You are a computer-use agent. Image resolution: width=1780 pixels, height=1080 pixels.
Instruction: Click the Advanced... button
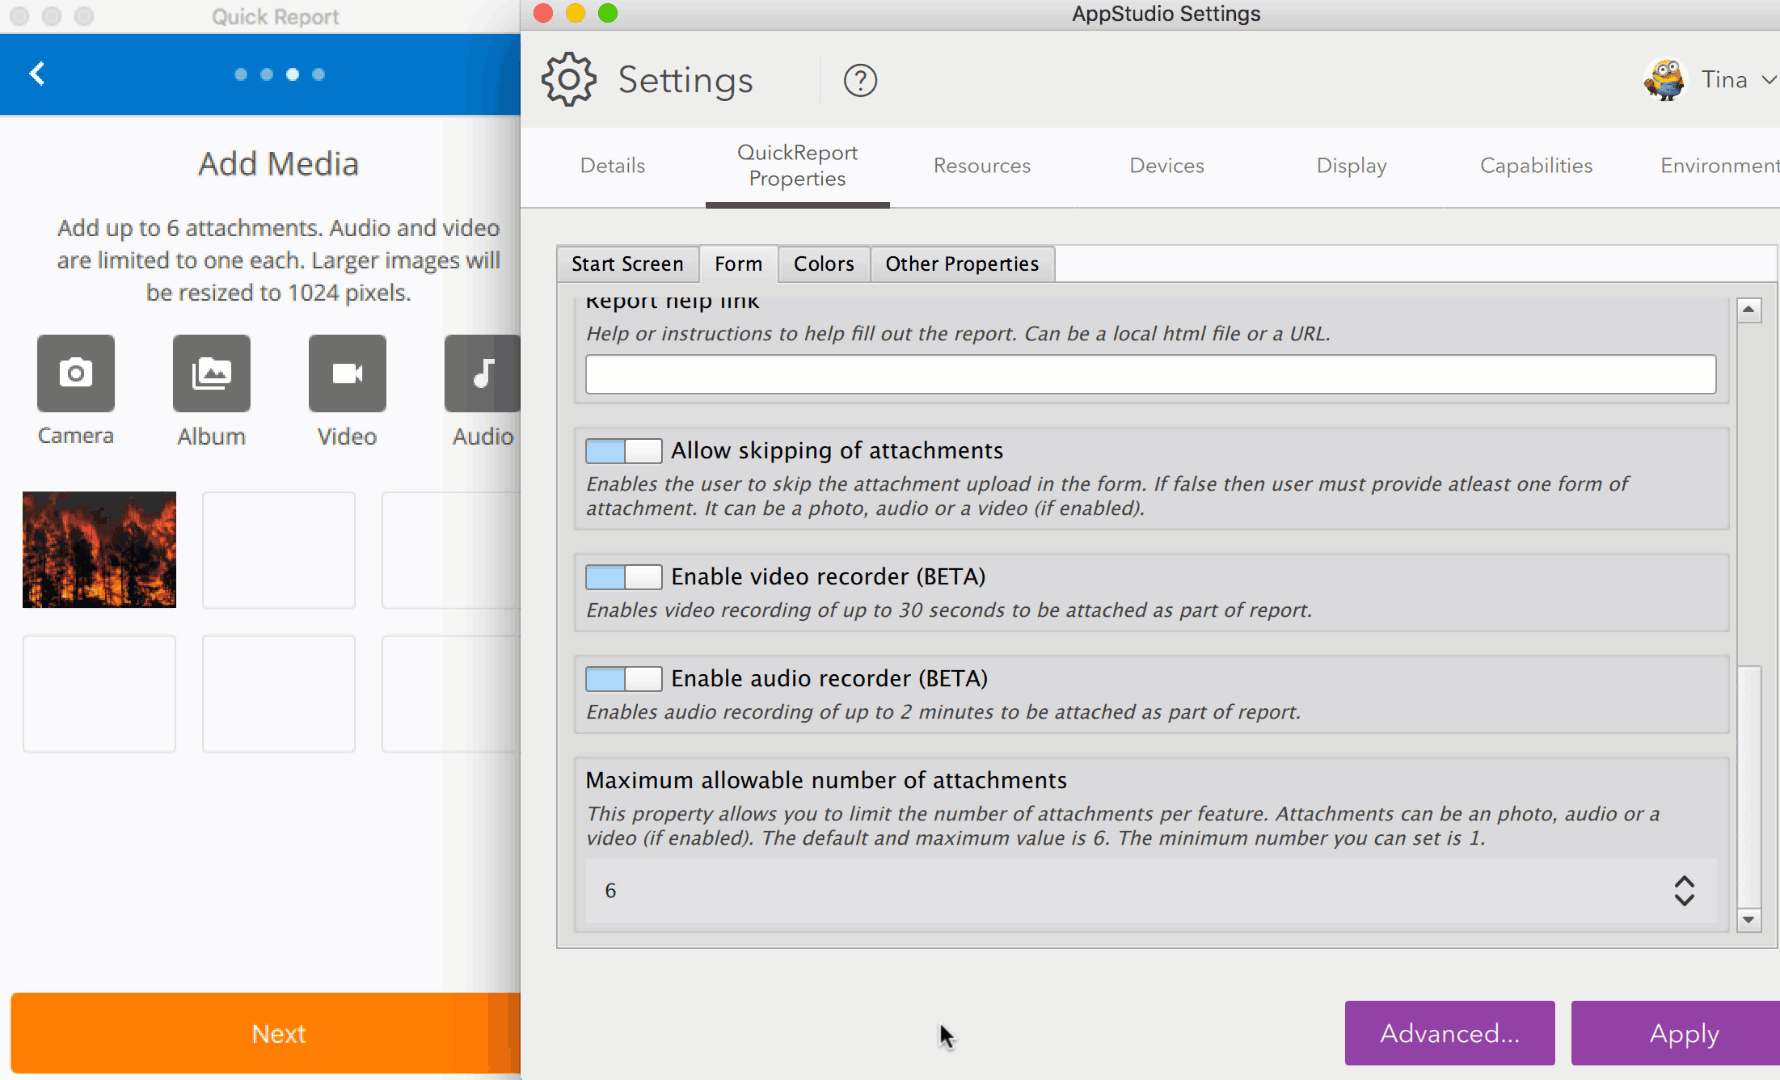(x=1449, y=1033)
